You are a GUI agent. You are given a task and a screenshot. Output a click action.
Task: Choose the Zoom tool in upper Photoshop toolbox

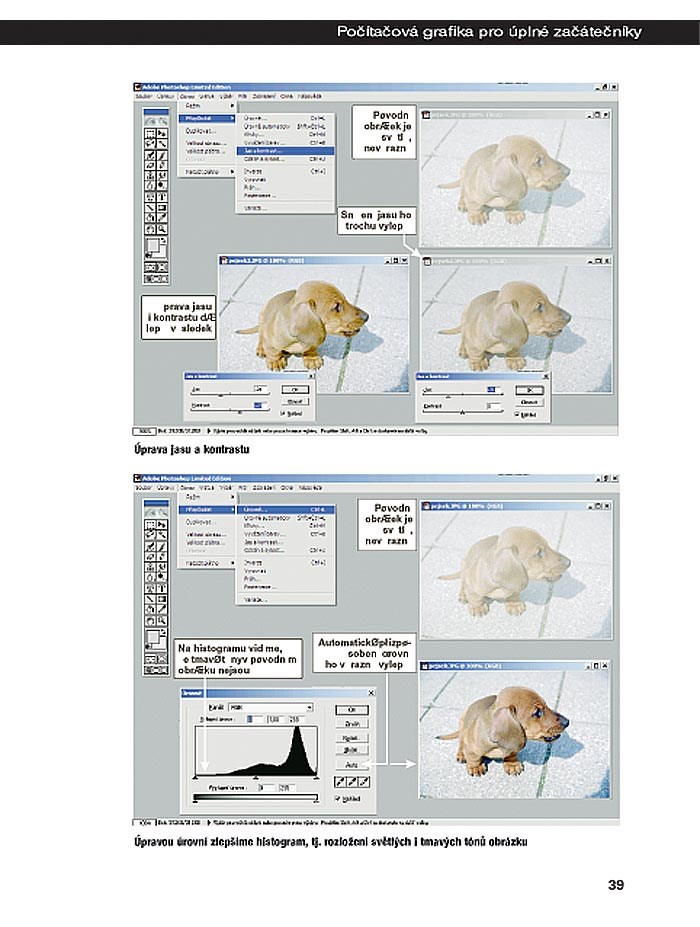(x=161, y=228)
